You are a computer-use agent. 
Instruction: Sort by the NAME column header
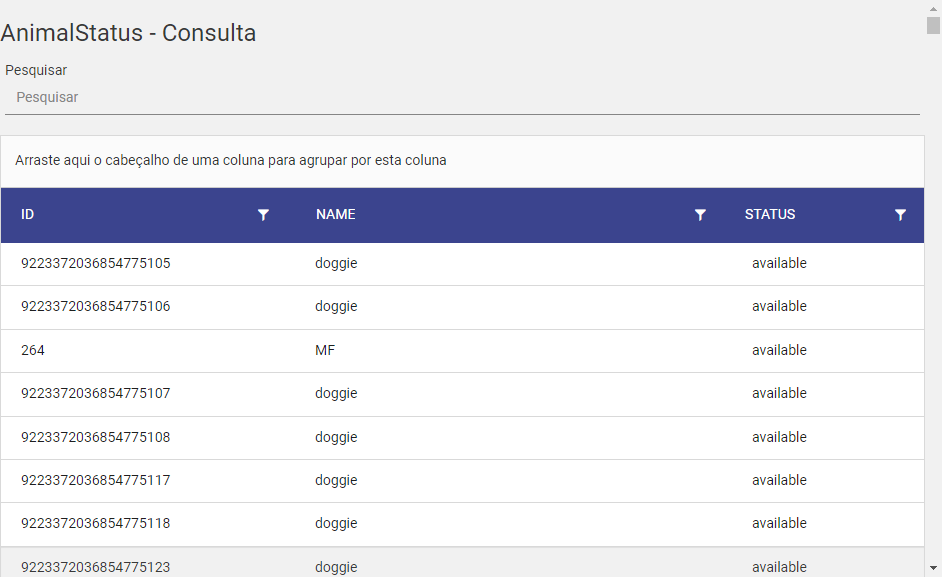pos(336,215)
